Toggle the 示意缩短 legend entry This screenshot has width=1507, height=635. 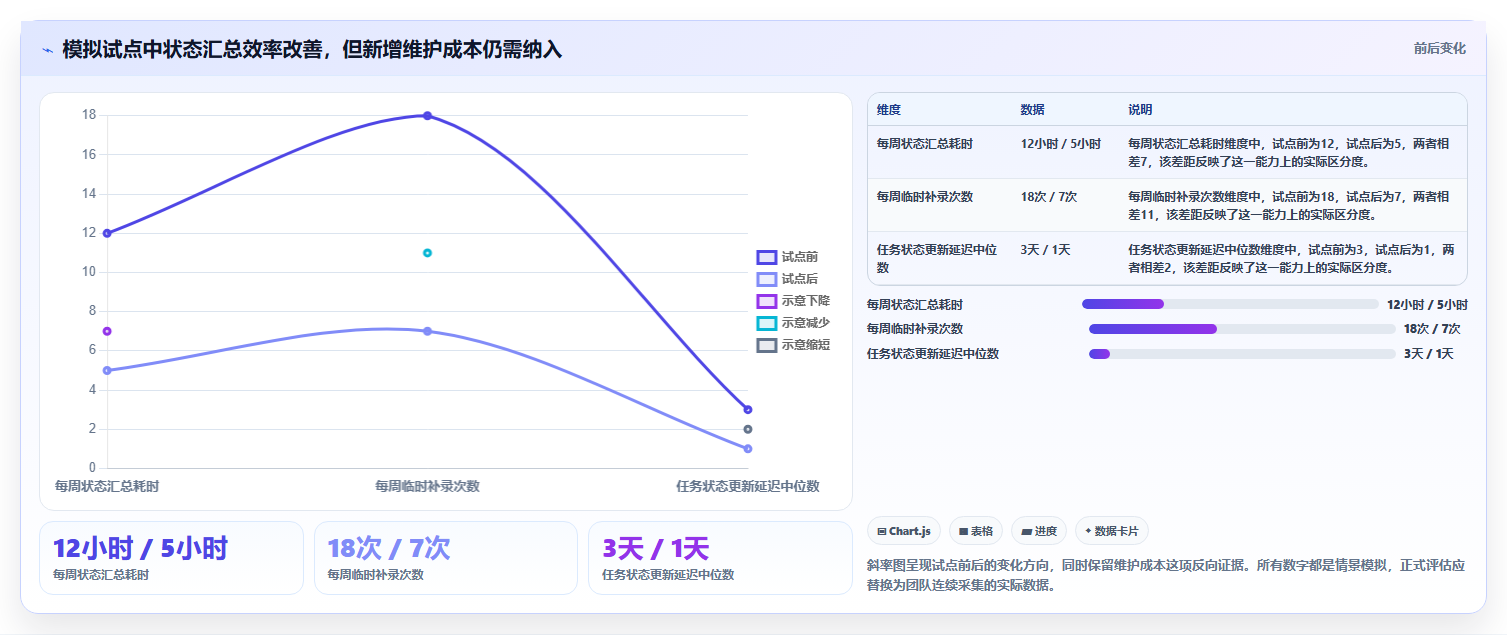[793, 345]
